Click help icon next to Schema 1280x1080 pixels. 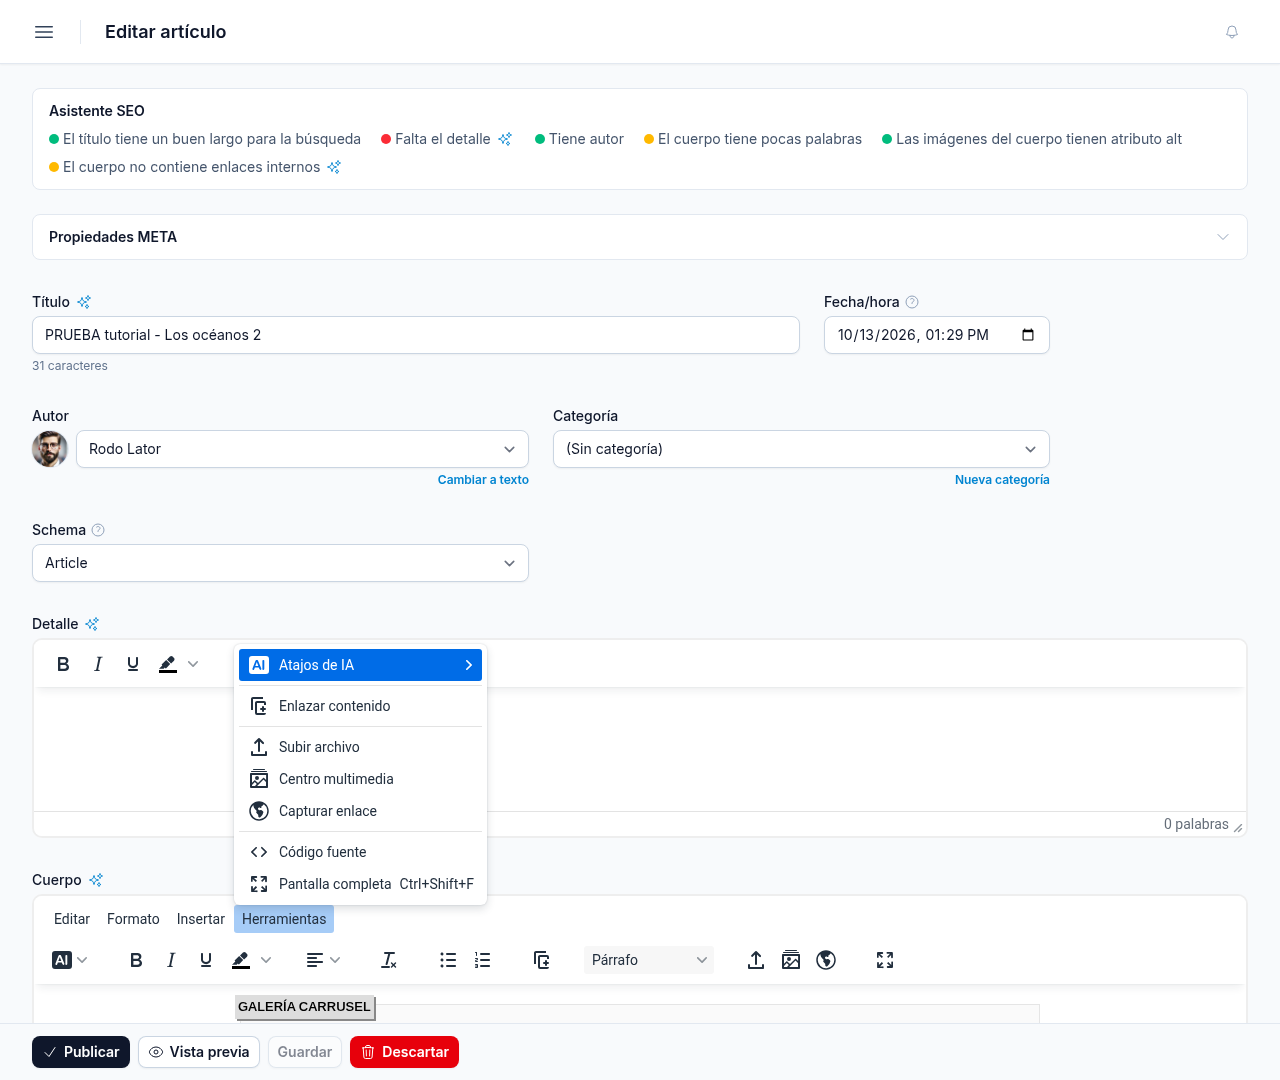[98, 530]
